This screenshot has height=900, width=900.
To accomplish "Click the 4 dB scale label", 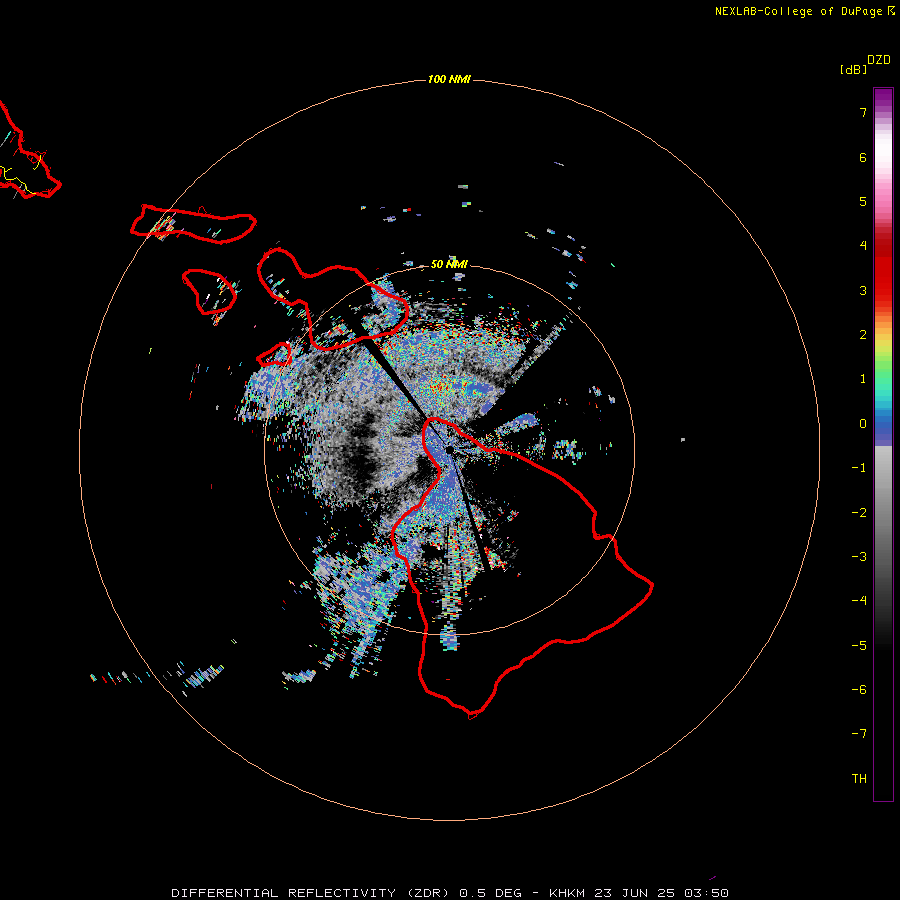I will coord(863,246).
